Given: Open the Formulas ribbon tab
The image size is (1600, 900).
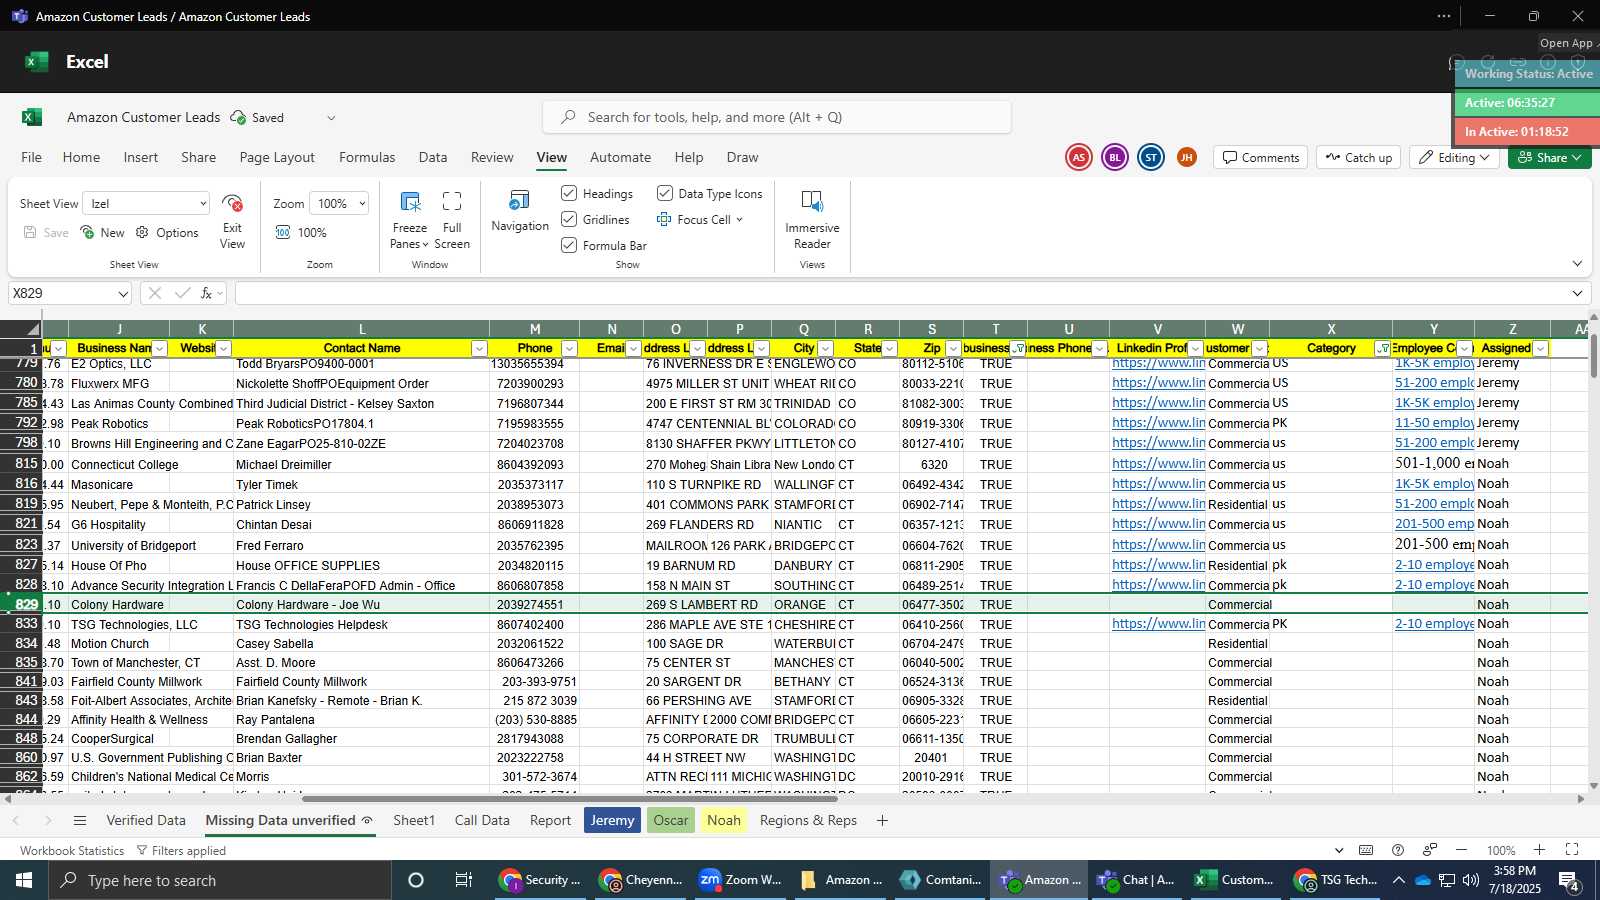Looking at the screenshot, I should (x=367, y=157).
